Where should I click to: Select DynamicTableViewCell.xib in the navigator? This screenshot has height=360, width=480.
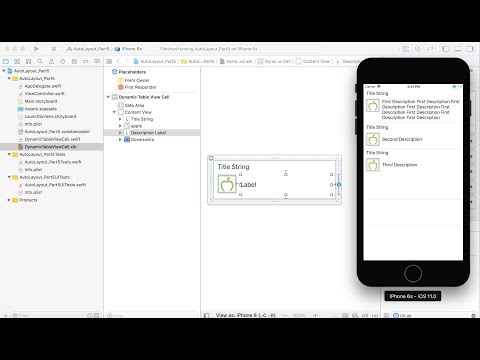pyautogui.click(x=50, y=147)
